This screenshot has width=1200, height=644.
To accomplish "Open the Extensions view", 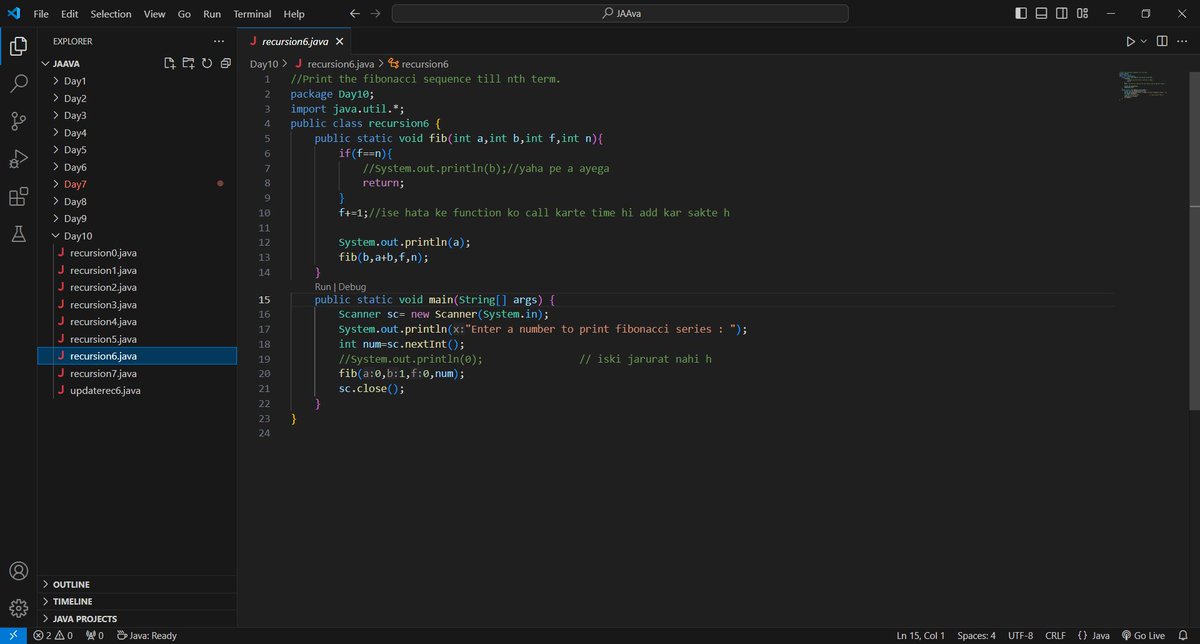I will coord(18,196).
